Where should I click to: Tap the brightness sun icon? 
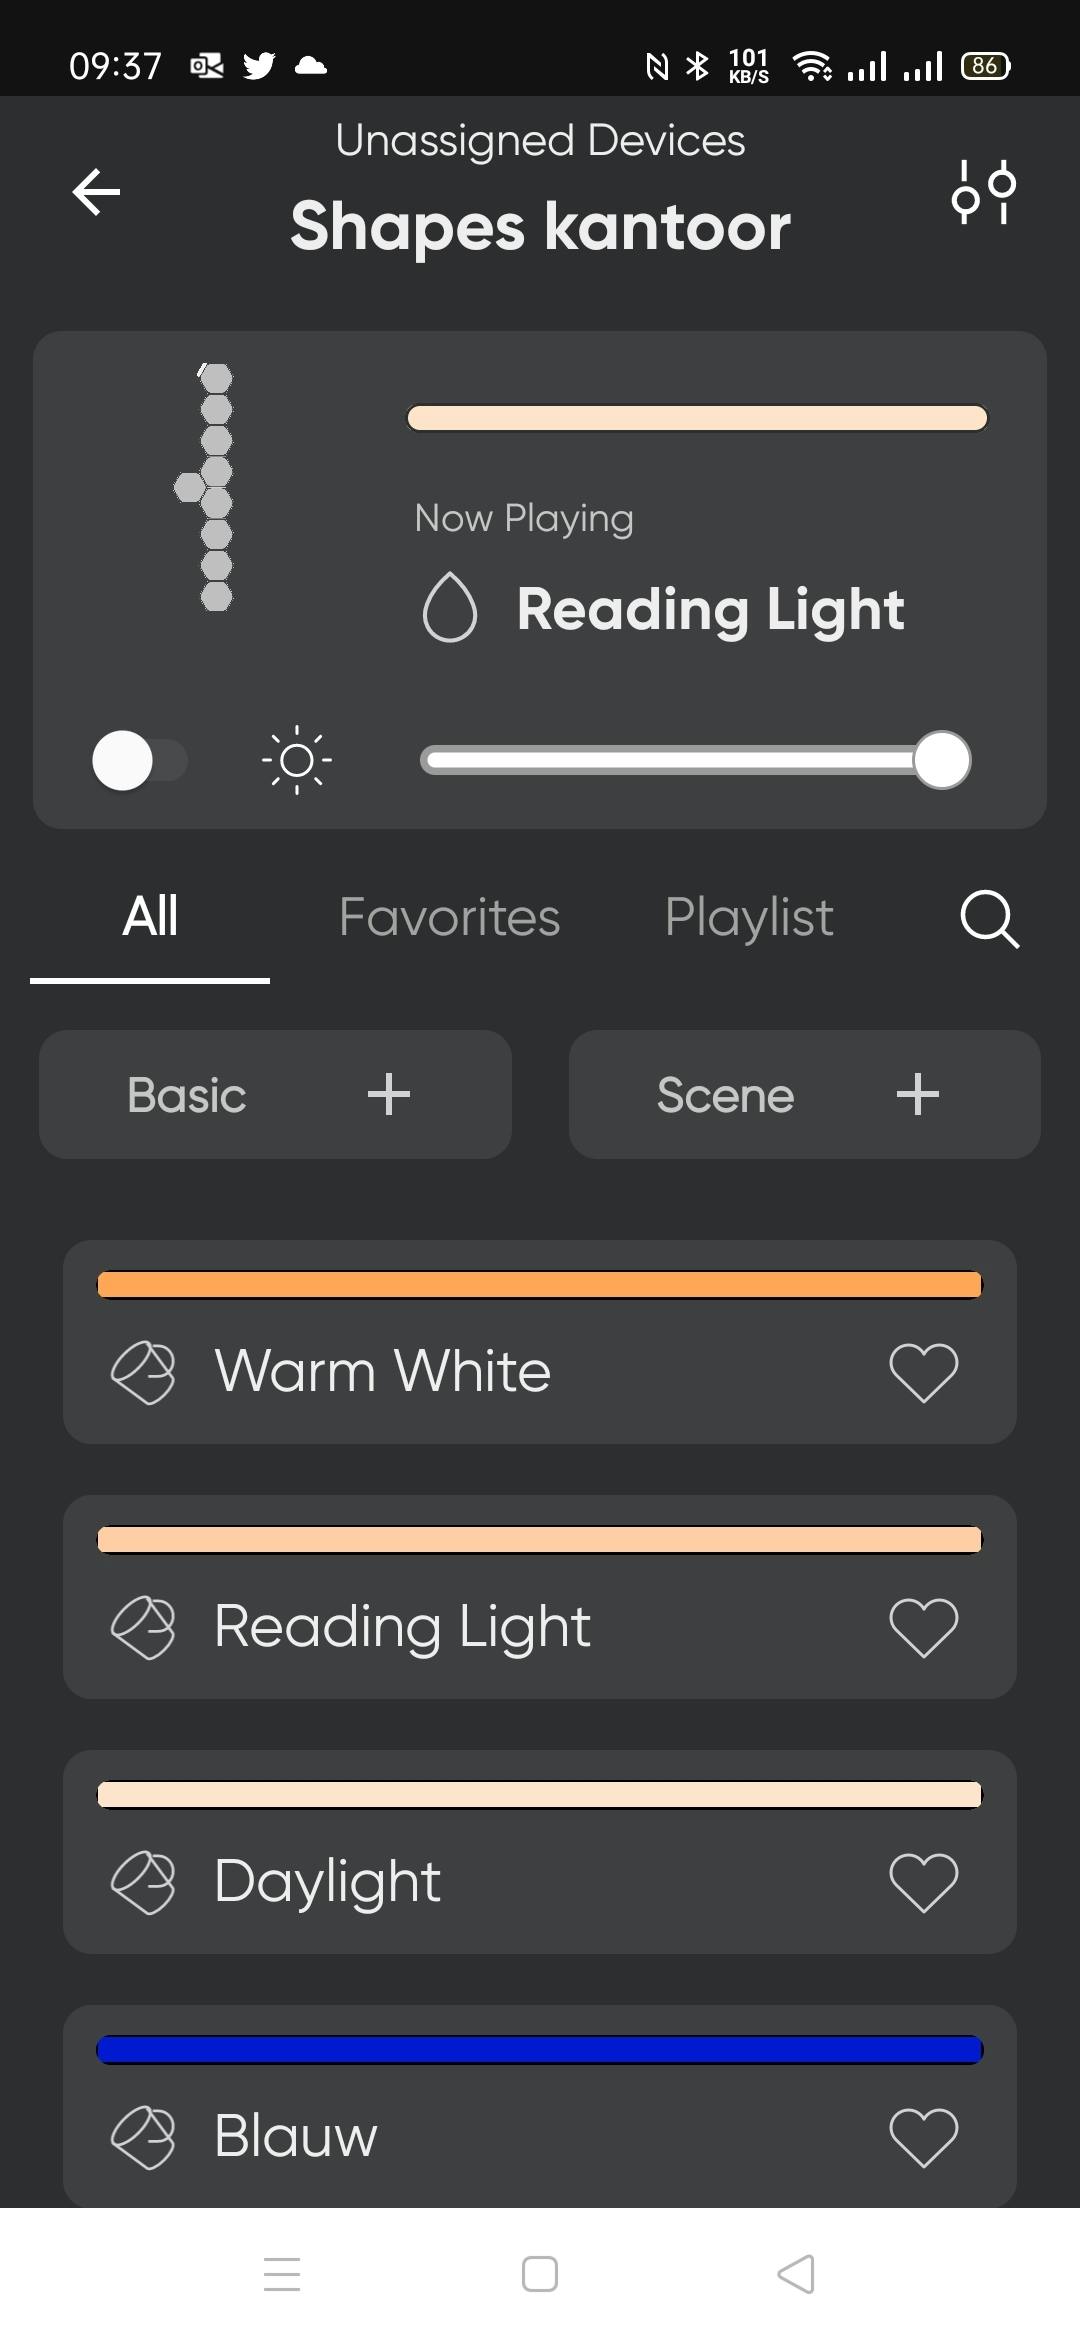[x=297, y=761]
